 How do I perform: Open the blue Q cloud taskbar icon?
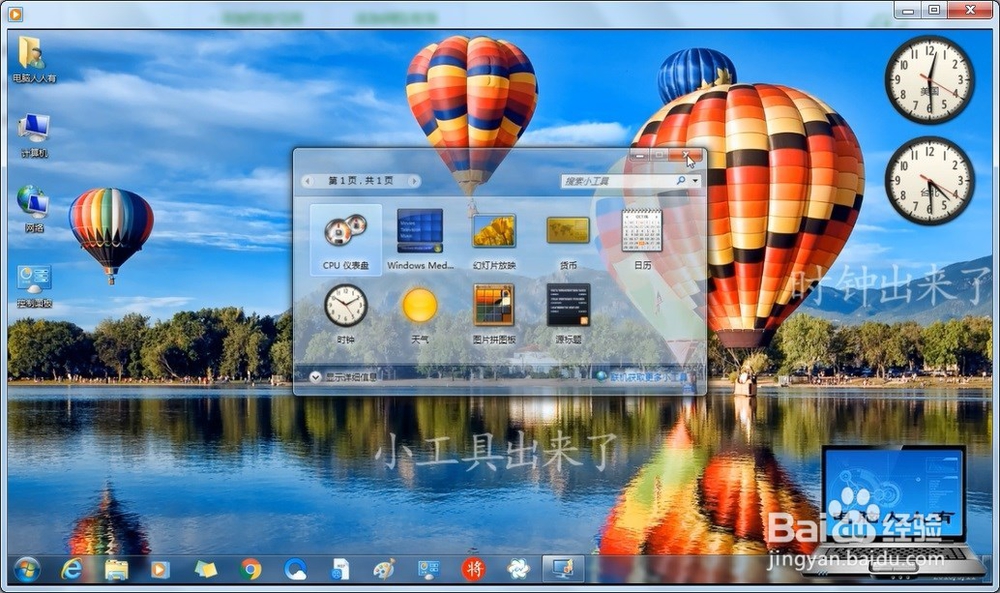click(x=296, y=569)
